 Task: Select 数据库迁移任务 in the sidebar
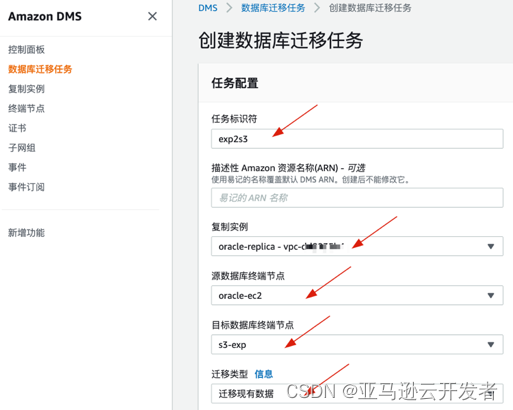click(x=40, y=69)
